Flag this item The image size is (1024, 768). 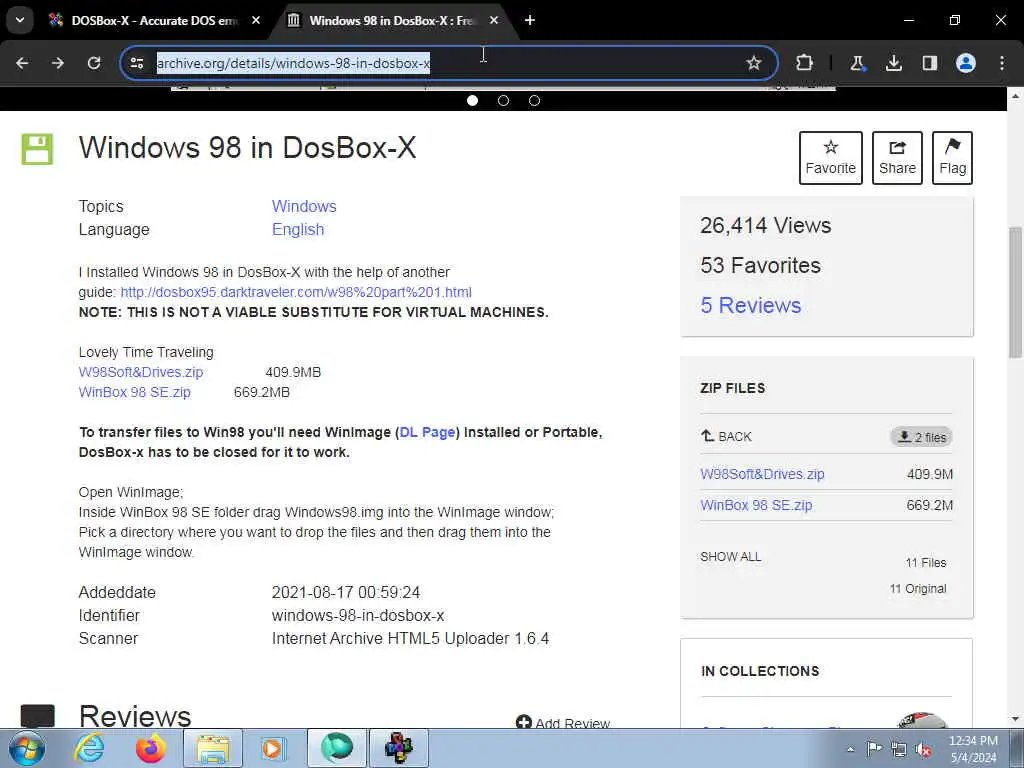[x=952, y=158]
